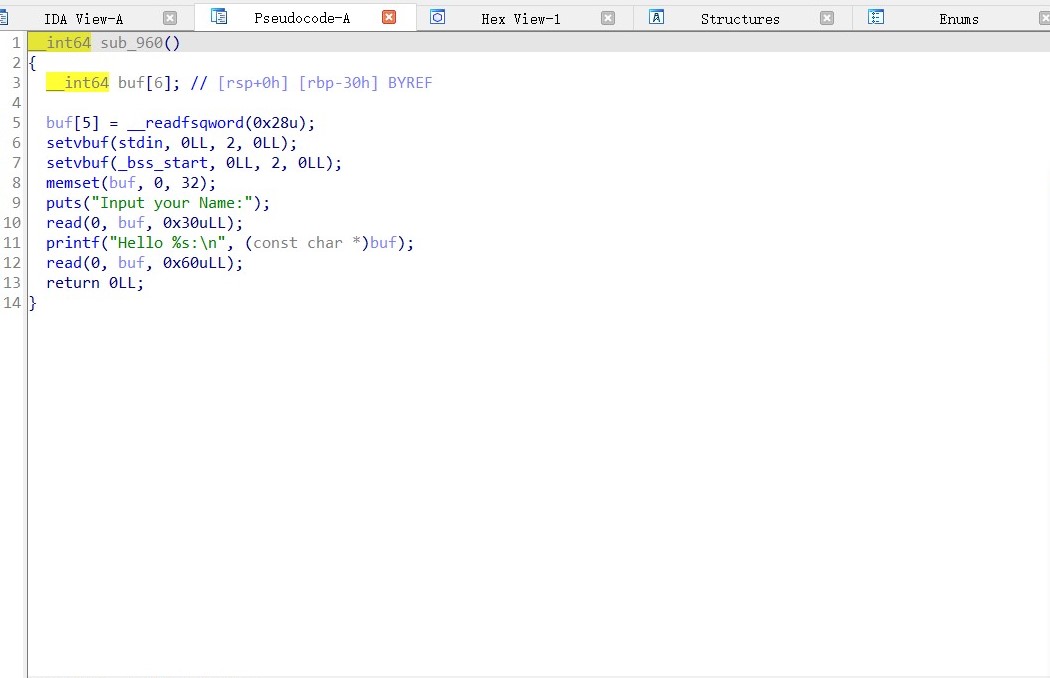Close the Structures tab
The width and height of the screenshot is (1050, 678).
click(827, 18)
